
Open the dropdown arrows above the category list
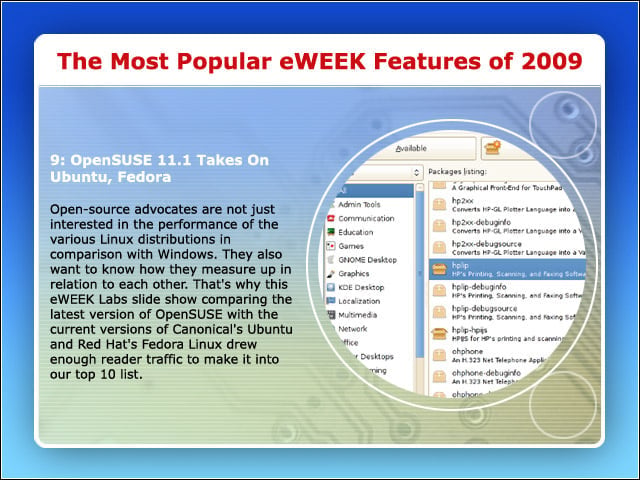click(x=416, y=172)
